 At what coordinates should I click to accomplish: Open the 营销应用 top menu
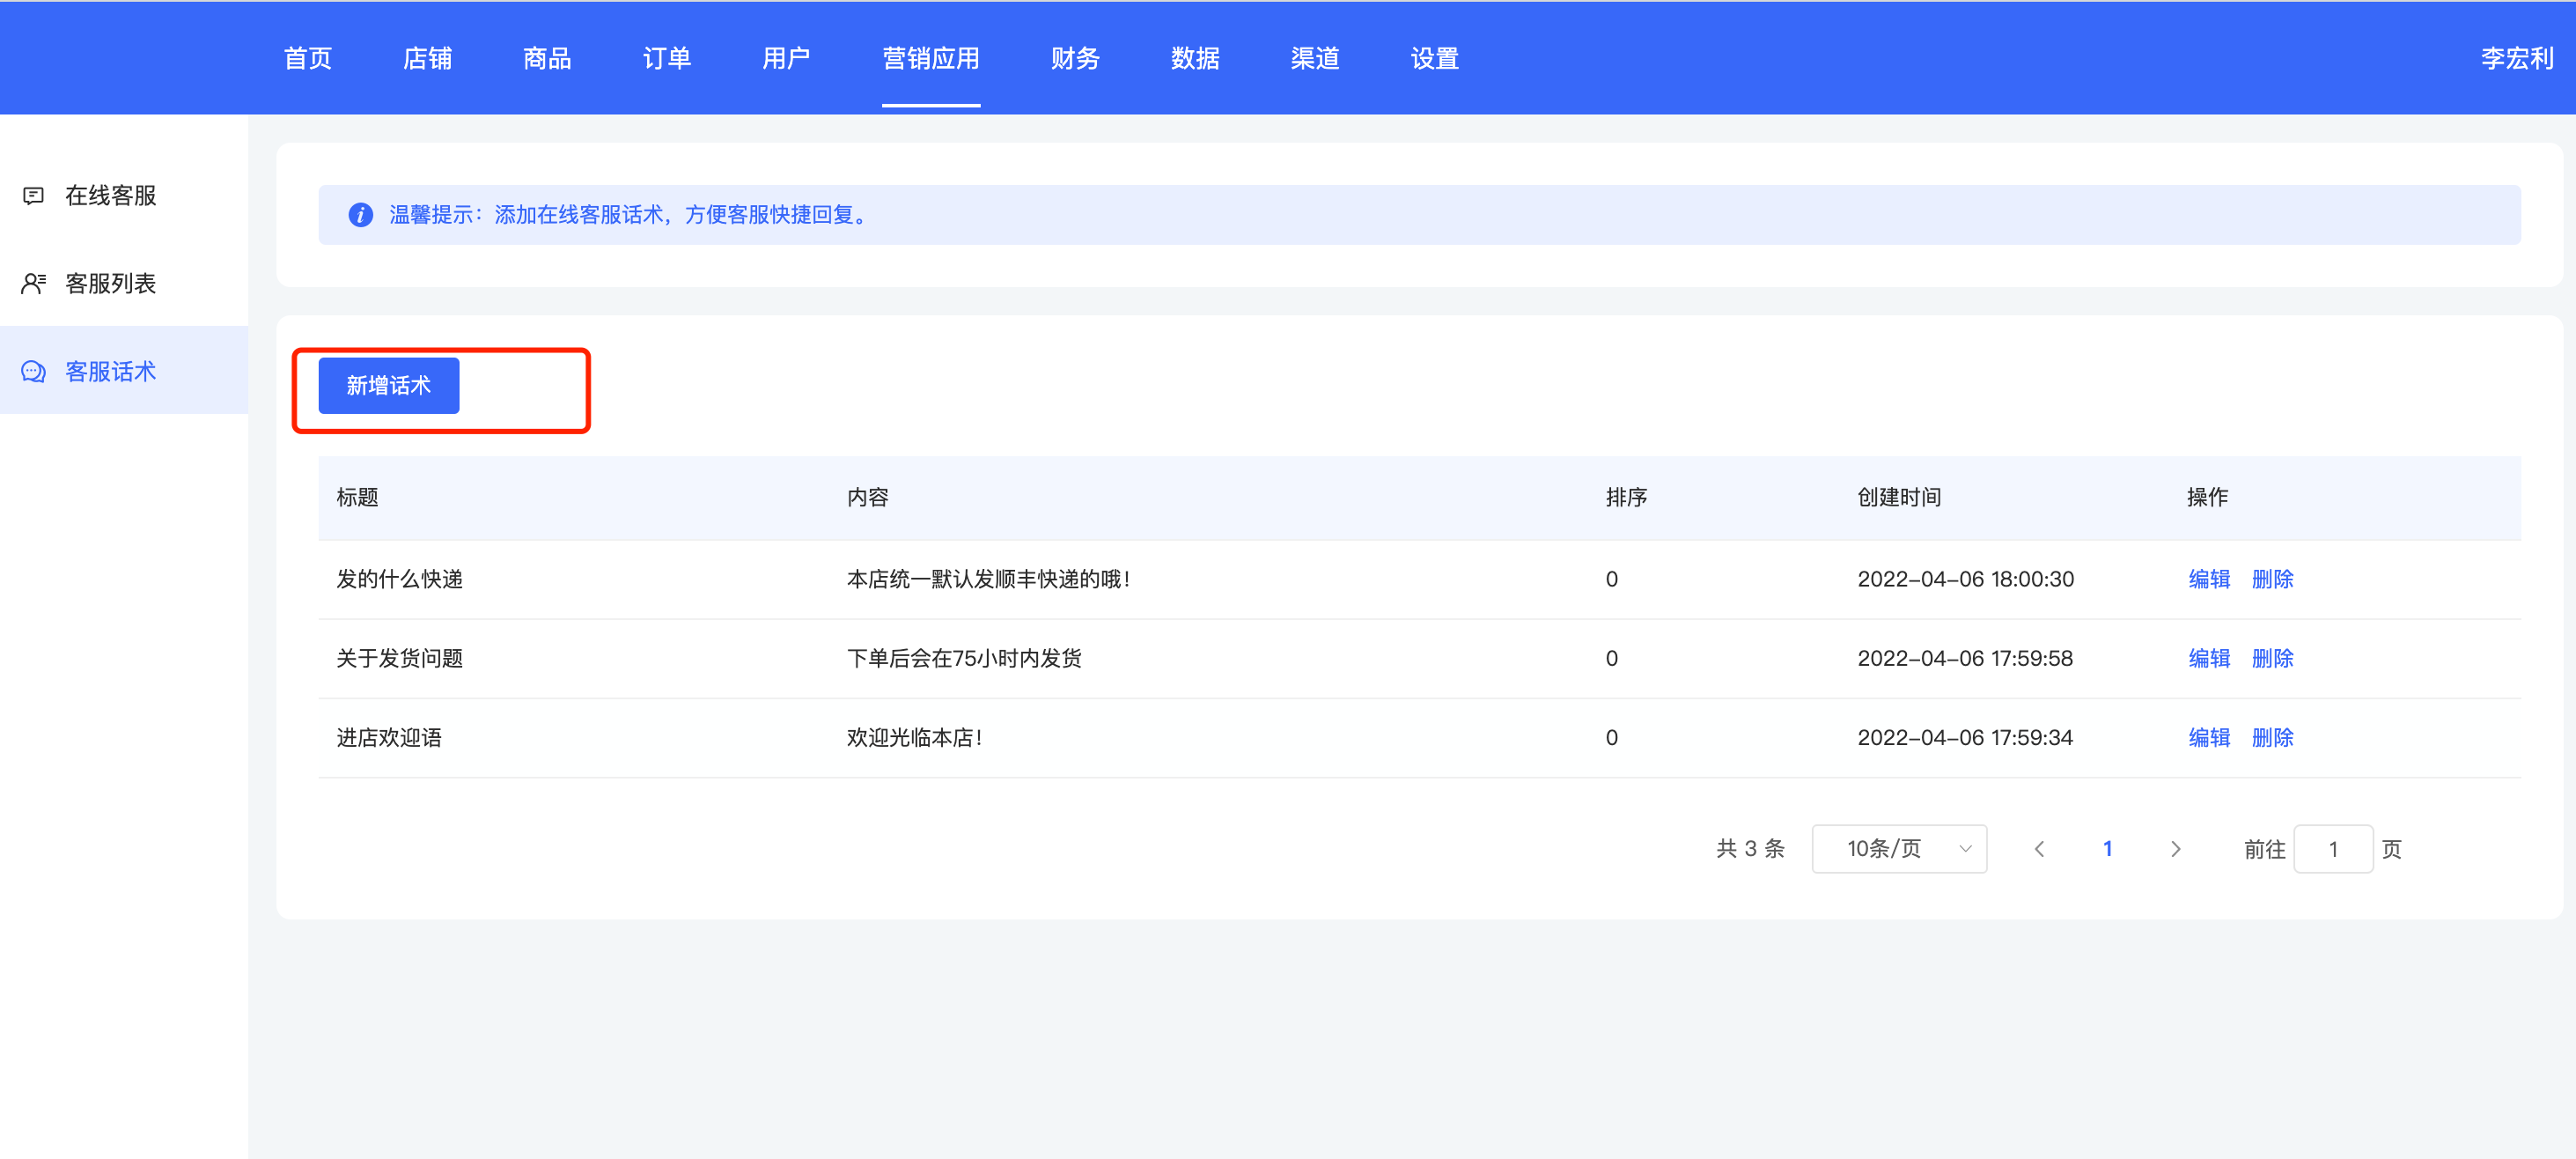click(930, 59)
